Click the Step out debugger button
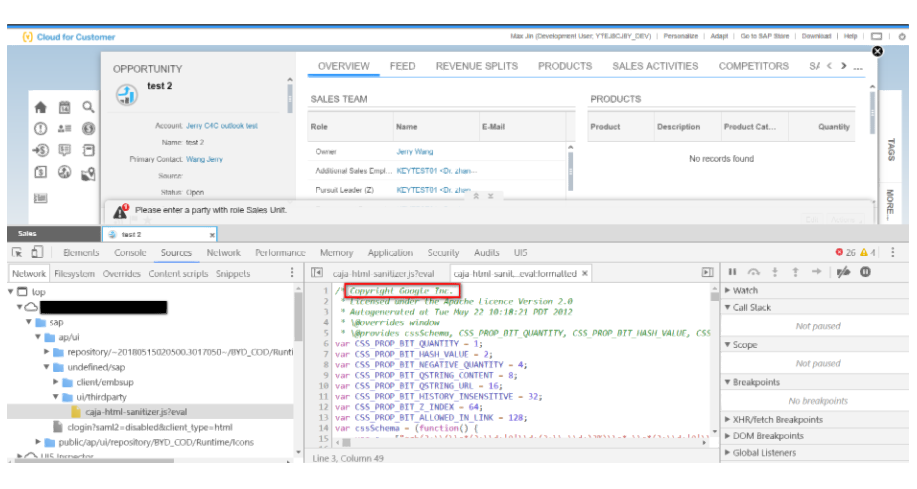Viewport: 917px width, 489px height. [795, 272]
